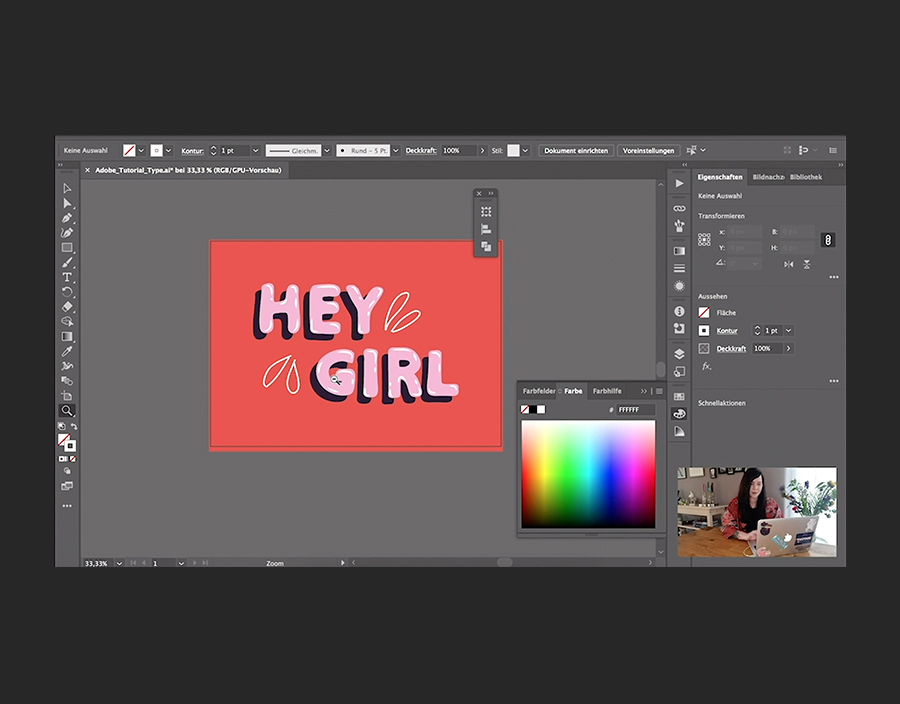This screenshot has width=900, height=704.
Task: Open the Layers panel icon
Action: pos(680,353)
